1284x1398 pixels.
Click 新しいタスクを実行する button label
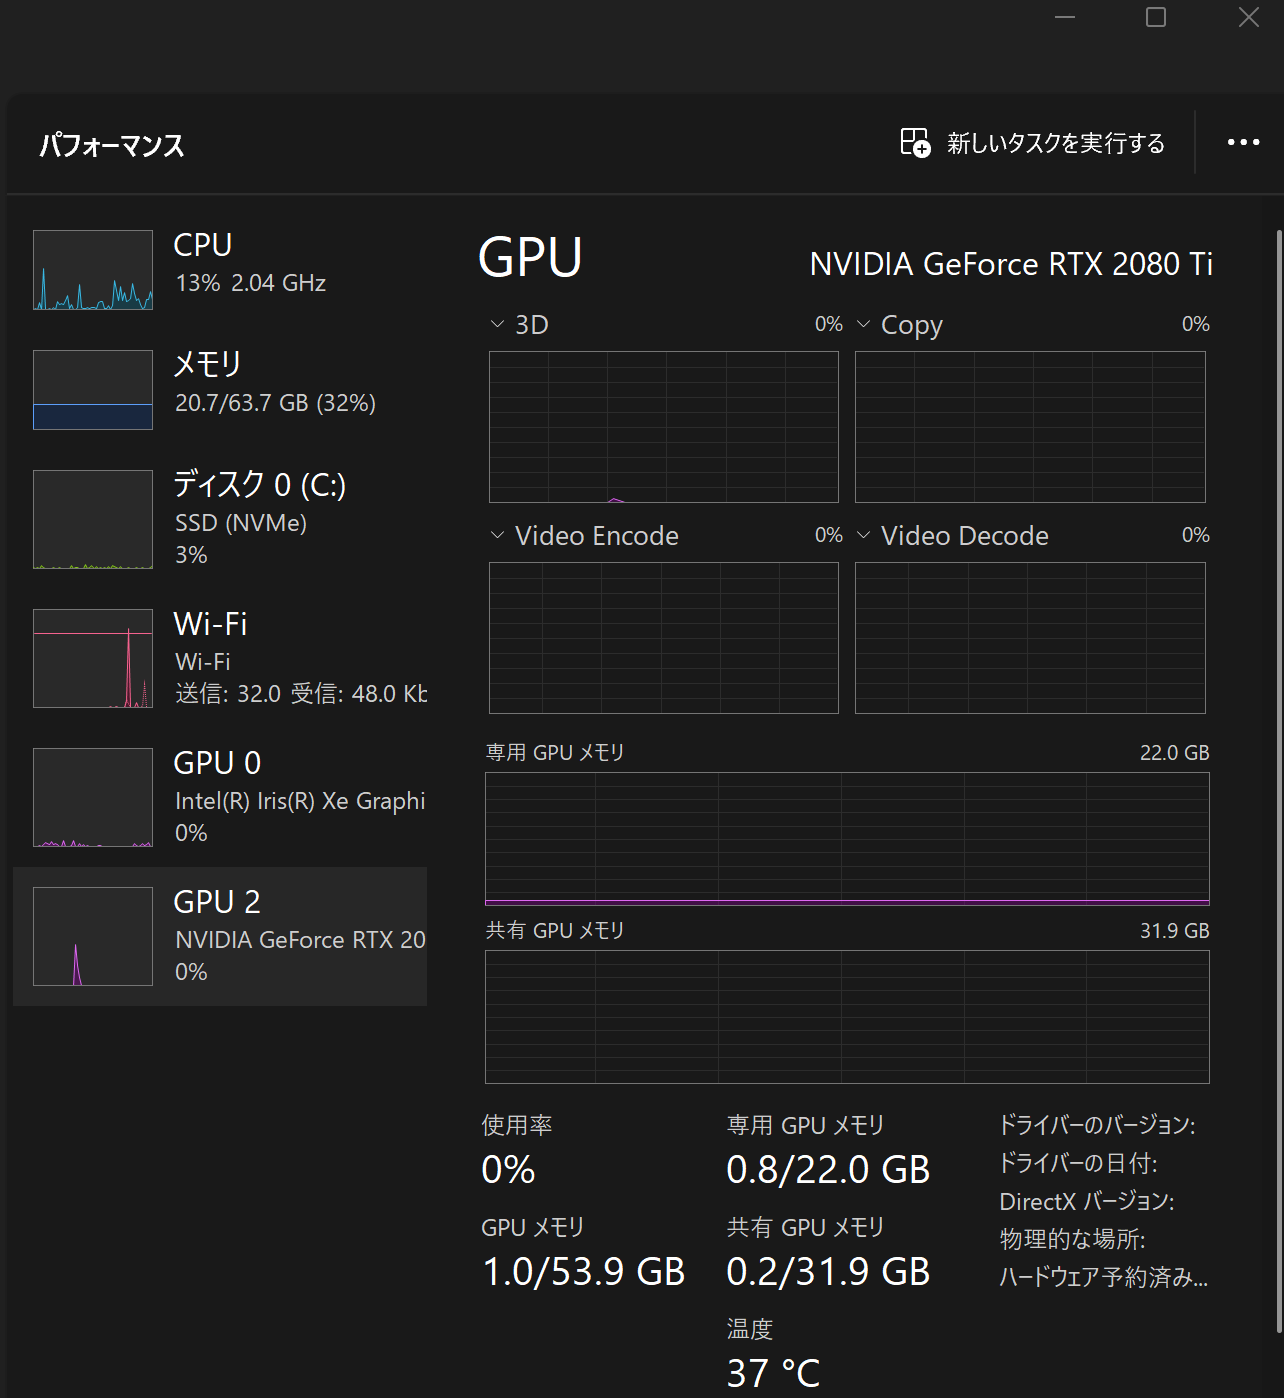(1055, 143)
